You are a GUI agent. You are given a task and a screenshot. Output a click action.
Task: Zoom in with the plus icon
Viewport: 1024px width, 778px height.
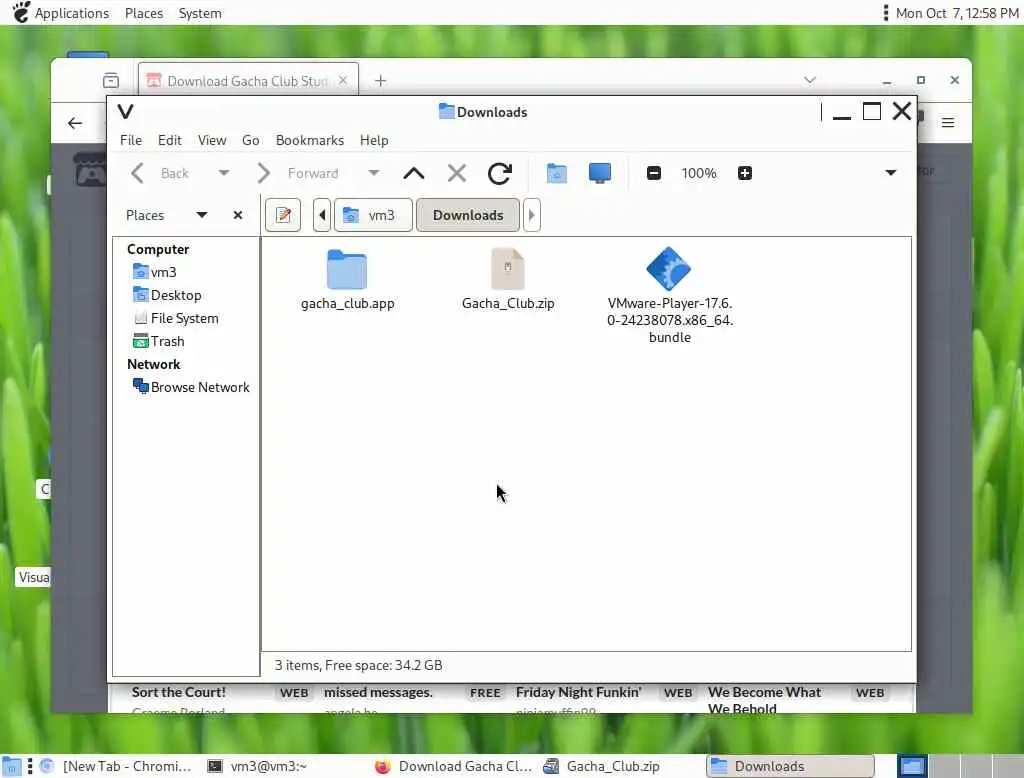click(x=744, y=173)
